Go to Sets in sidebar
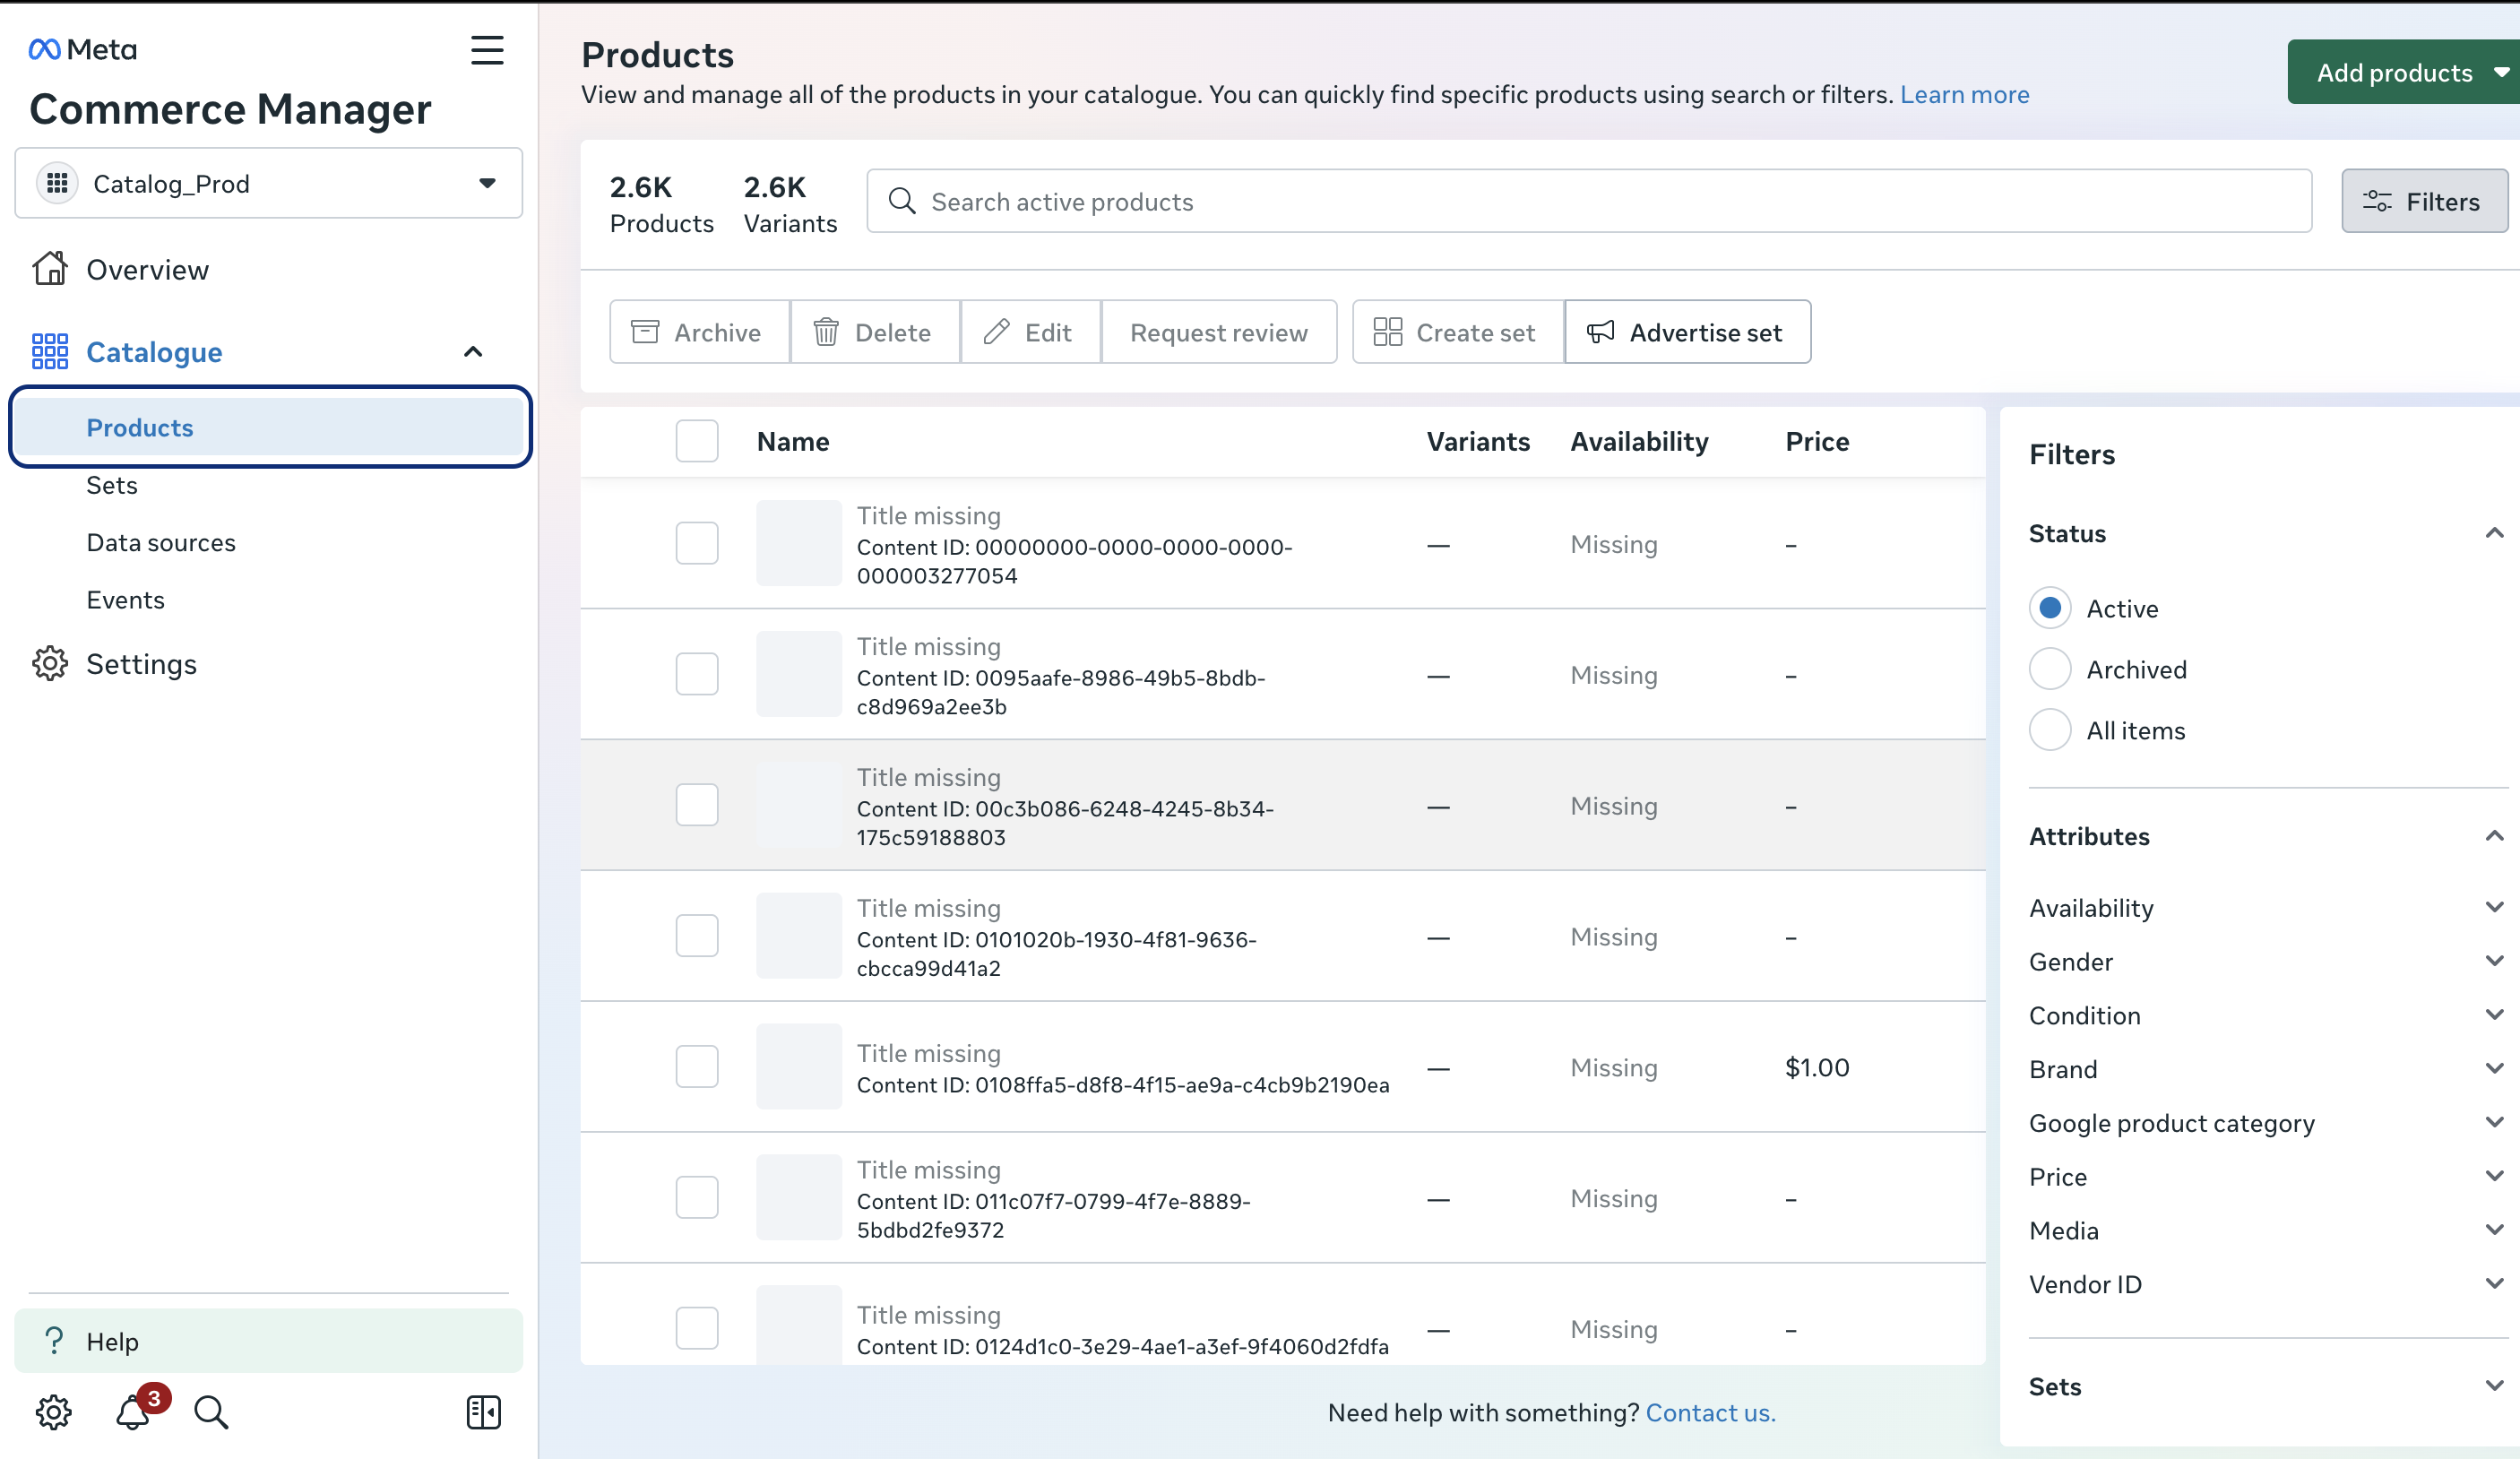Image resolution: width=2520 pixels, height=1459 pixels. pos(112,485)
